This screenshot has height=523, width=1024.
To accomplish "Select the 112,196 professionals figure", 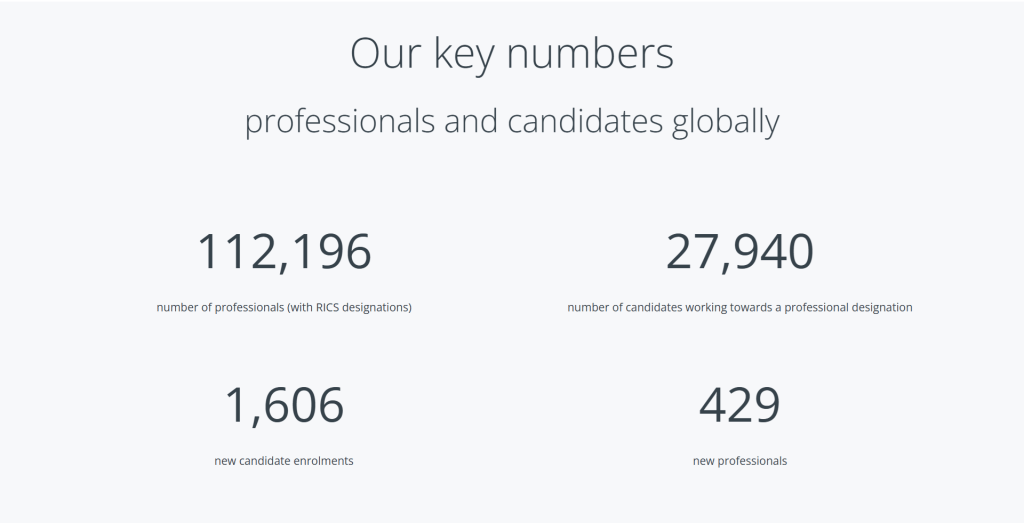I will [x=284, y=252].
